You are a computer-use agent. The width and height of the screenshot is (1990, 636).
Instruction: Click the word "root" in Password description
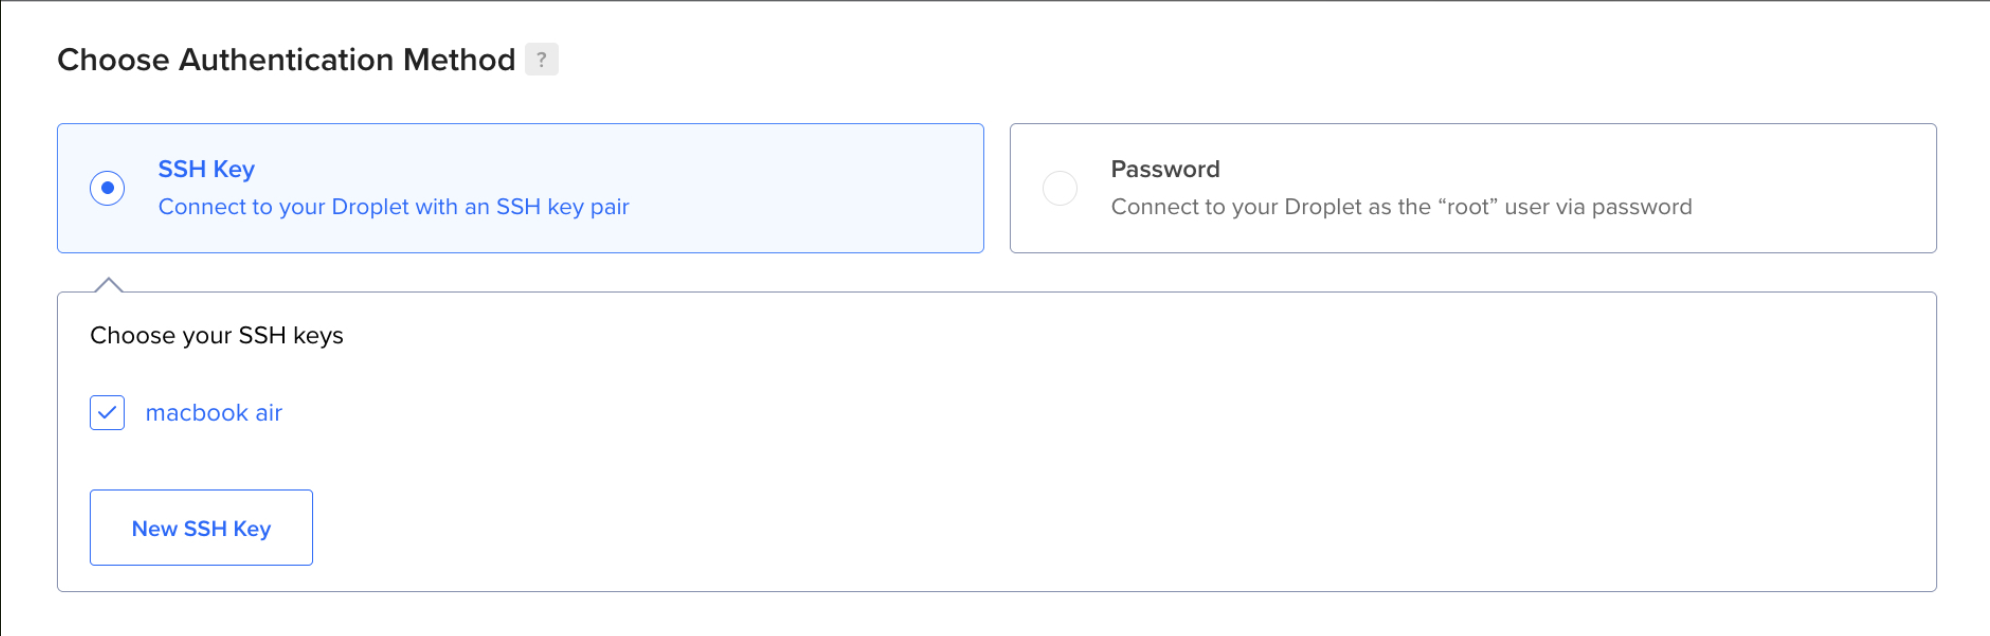[x=1468, y=207]
